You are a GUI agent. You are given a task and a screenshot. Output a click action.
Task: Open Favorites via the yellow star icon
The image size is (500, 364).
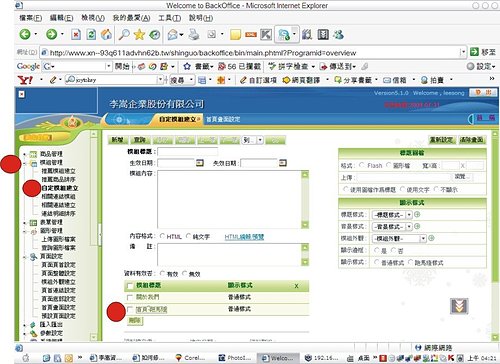pos(139,34)
